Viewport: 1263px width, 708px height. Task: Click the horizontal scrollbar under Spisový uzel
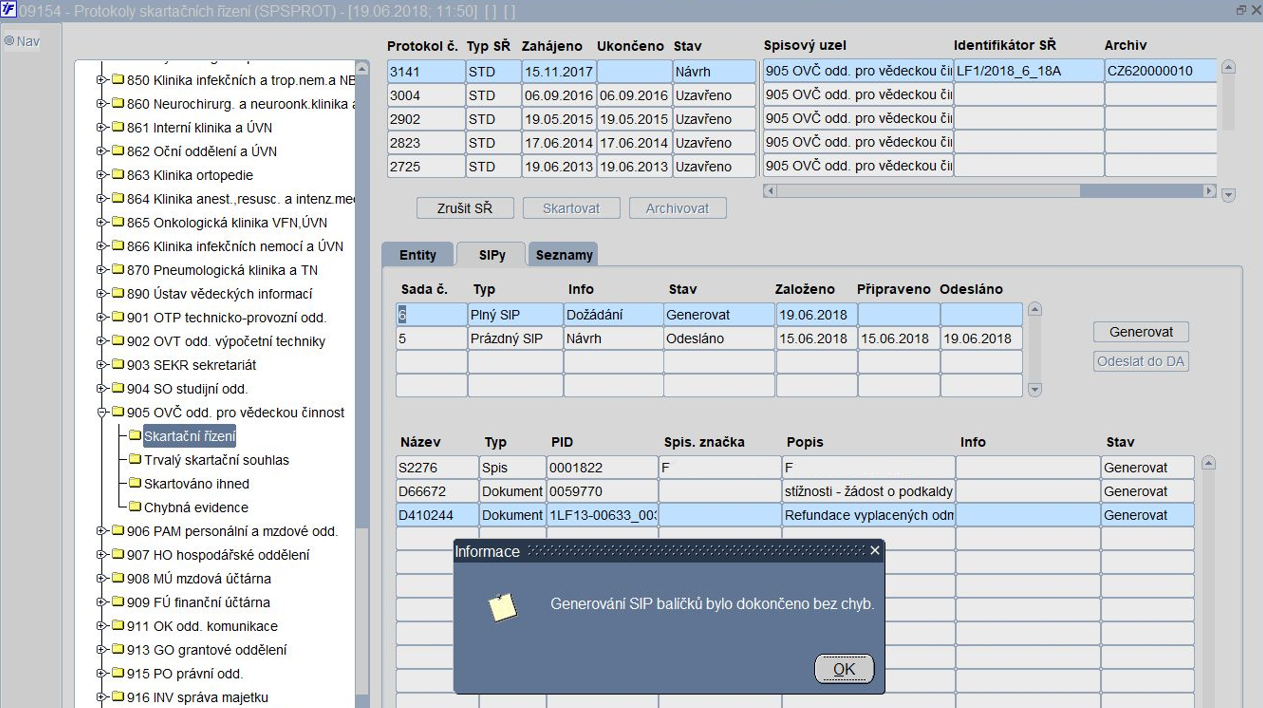pos(990,191)
